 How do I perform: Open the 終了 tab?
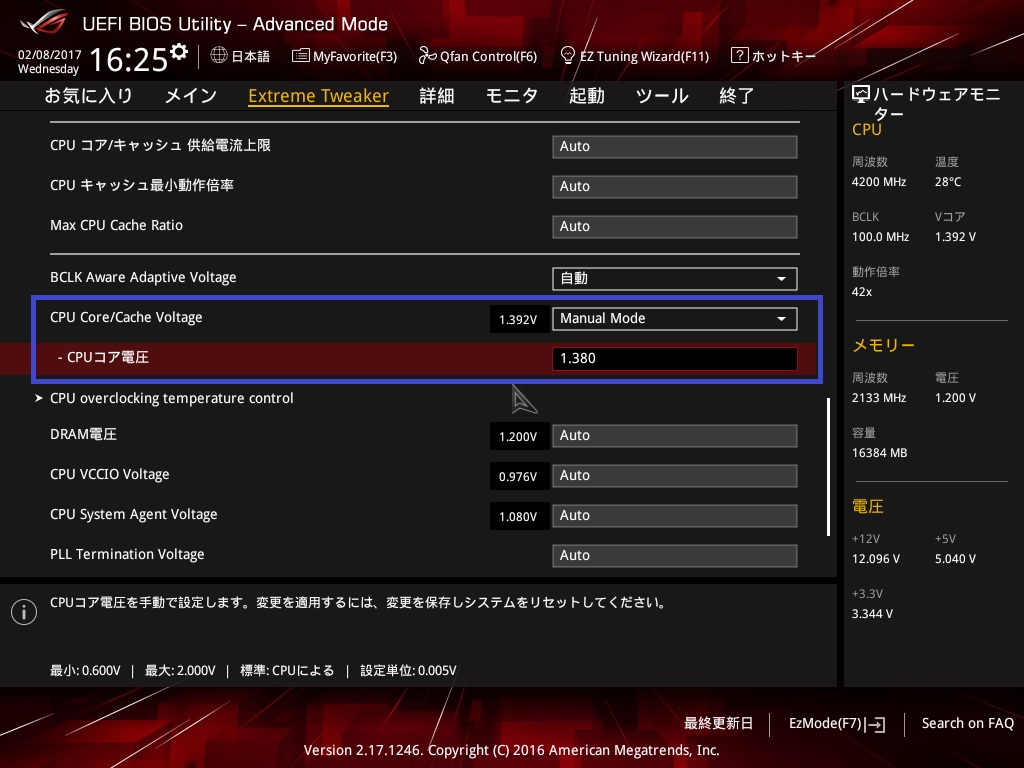pyautogui.click(x=737, y=96)
